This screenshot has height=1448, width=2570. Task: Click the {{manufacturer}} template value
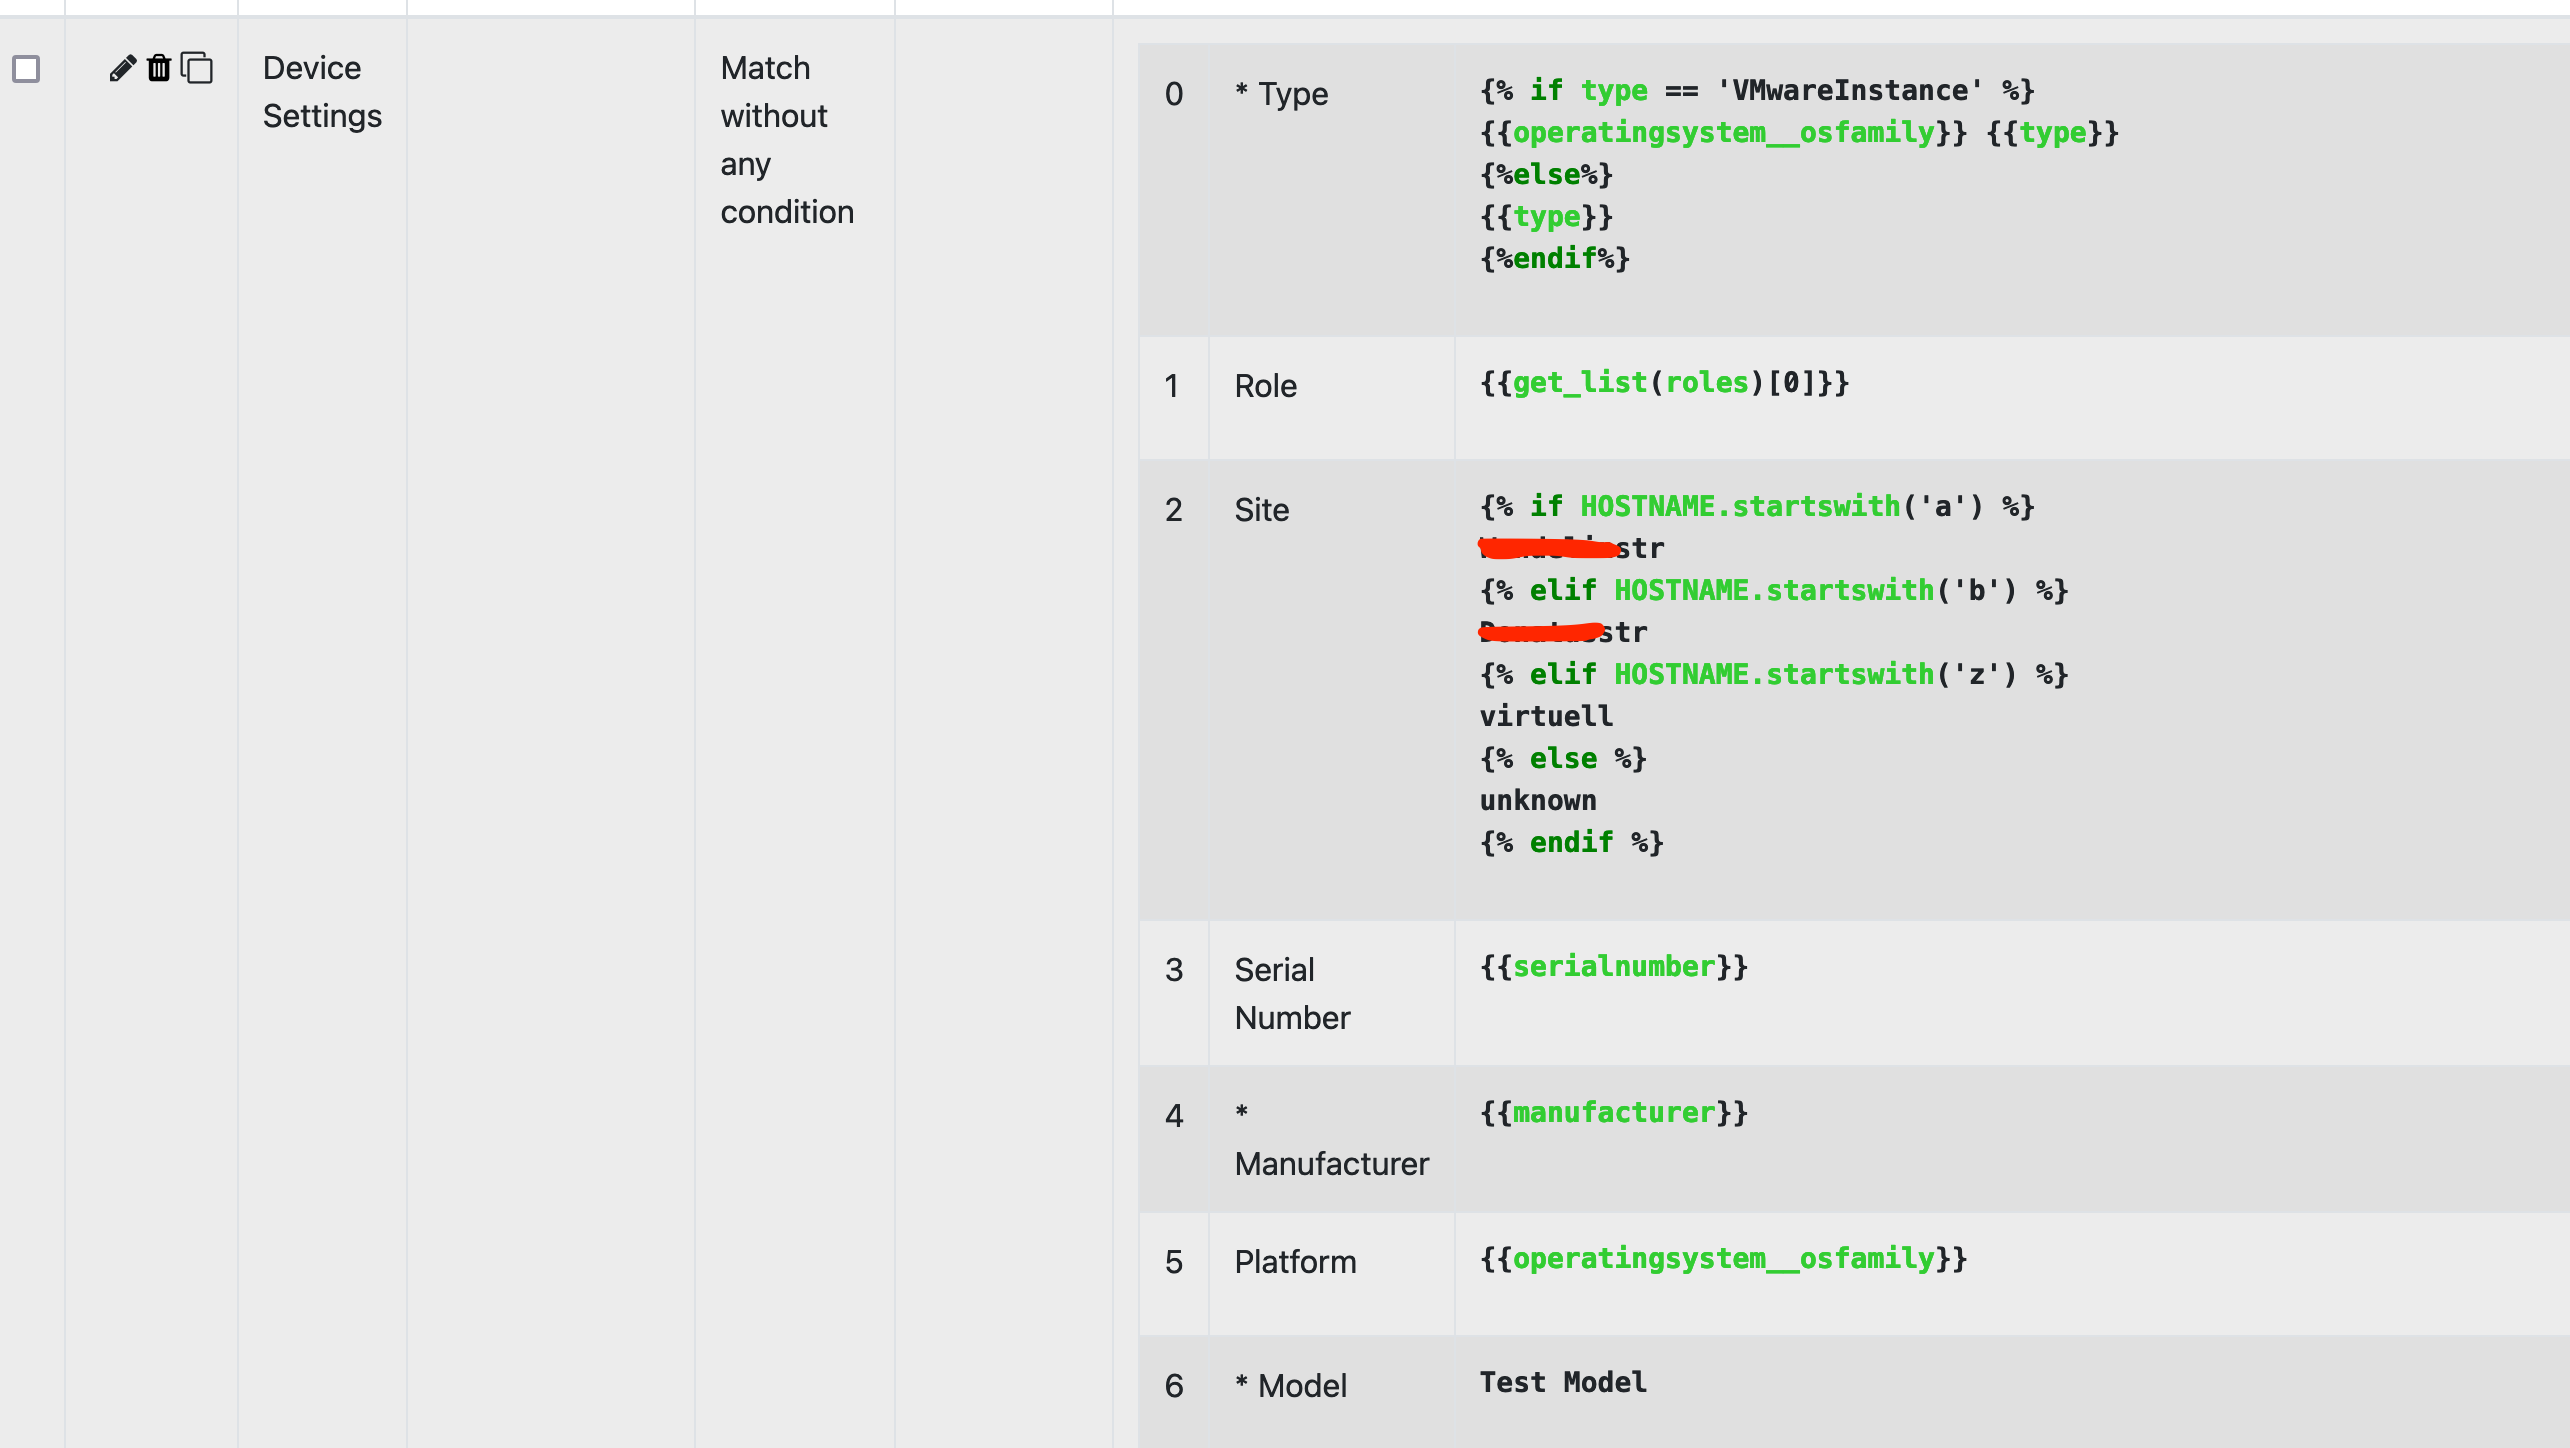[x=1613, y=1113]
